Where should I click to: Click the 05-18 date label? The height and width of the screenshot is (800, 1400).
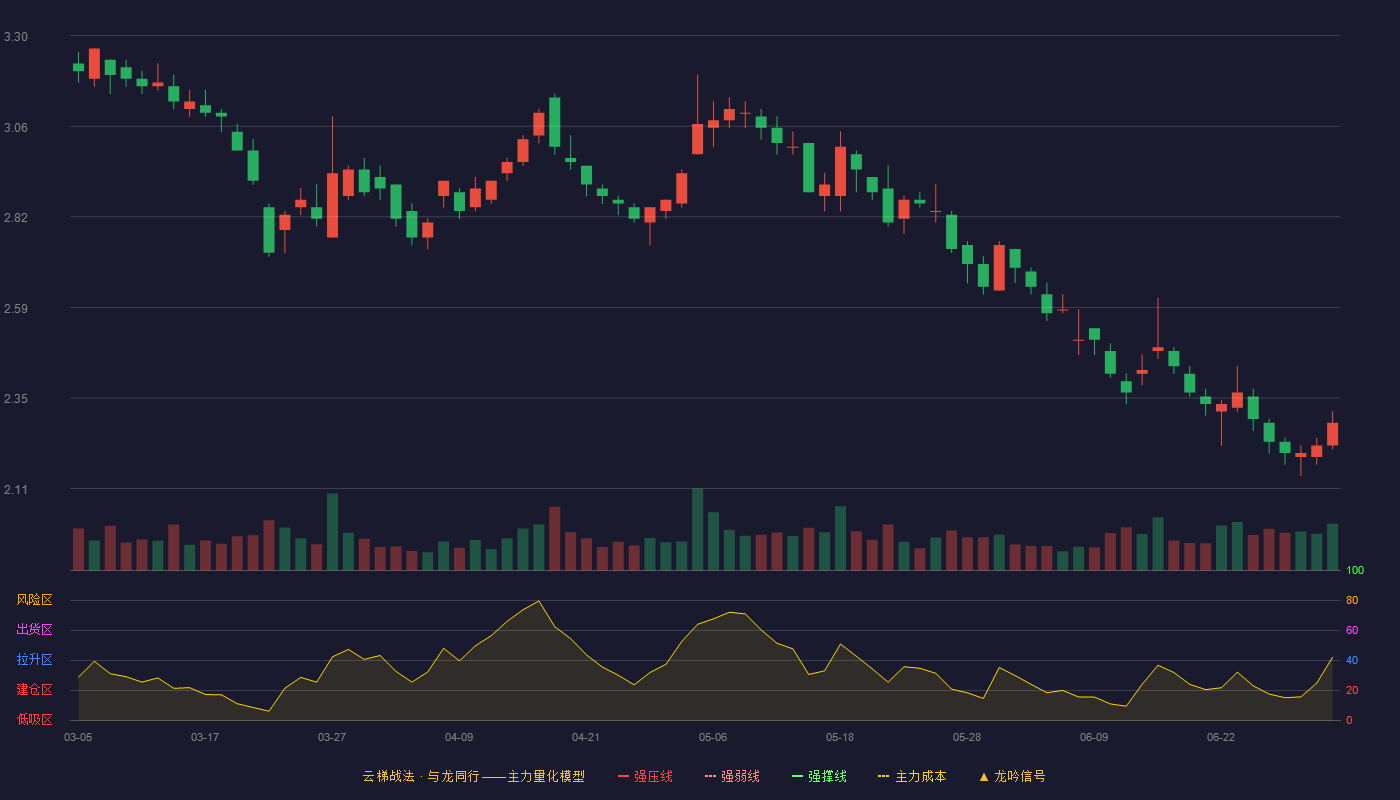point(840,737)
